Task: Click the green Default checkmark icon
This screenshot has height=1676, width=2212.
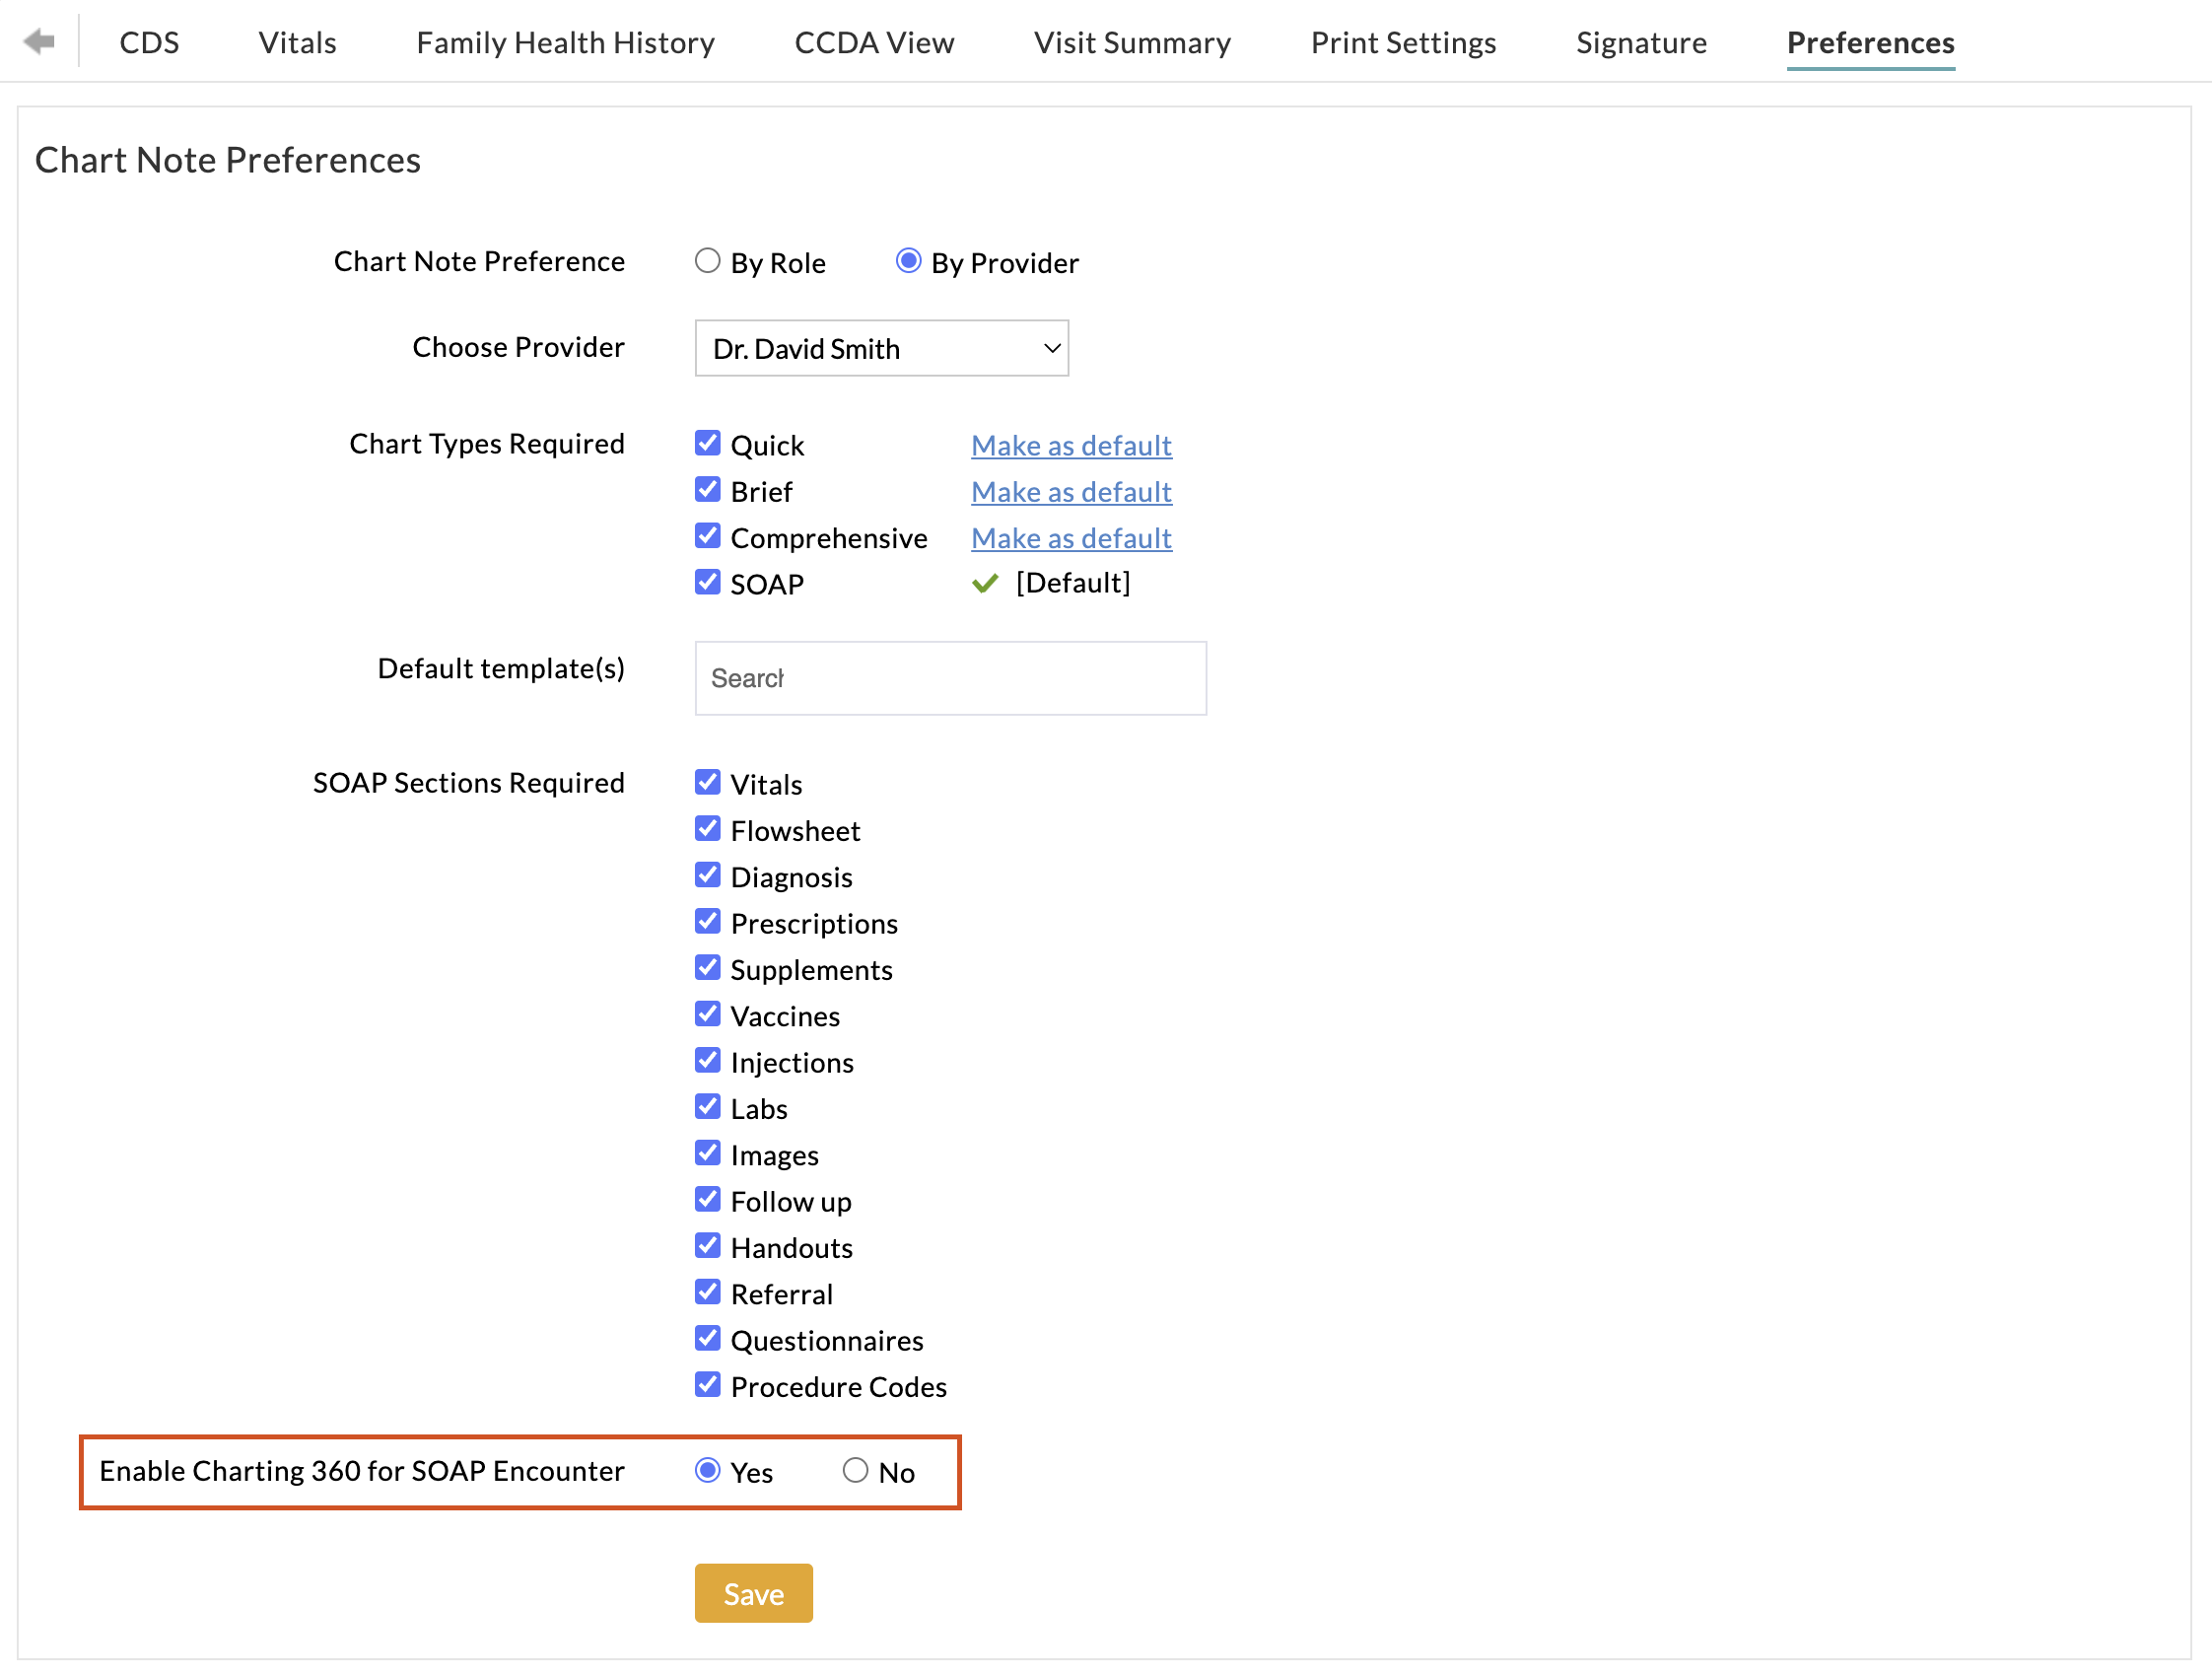Action: (985, 583)
